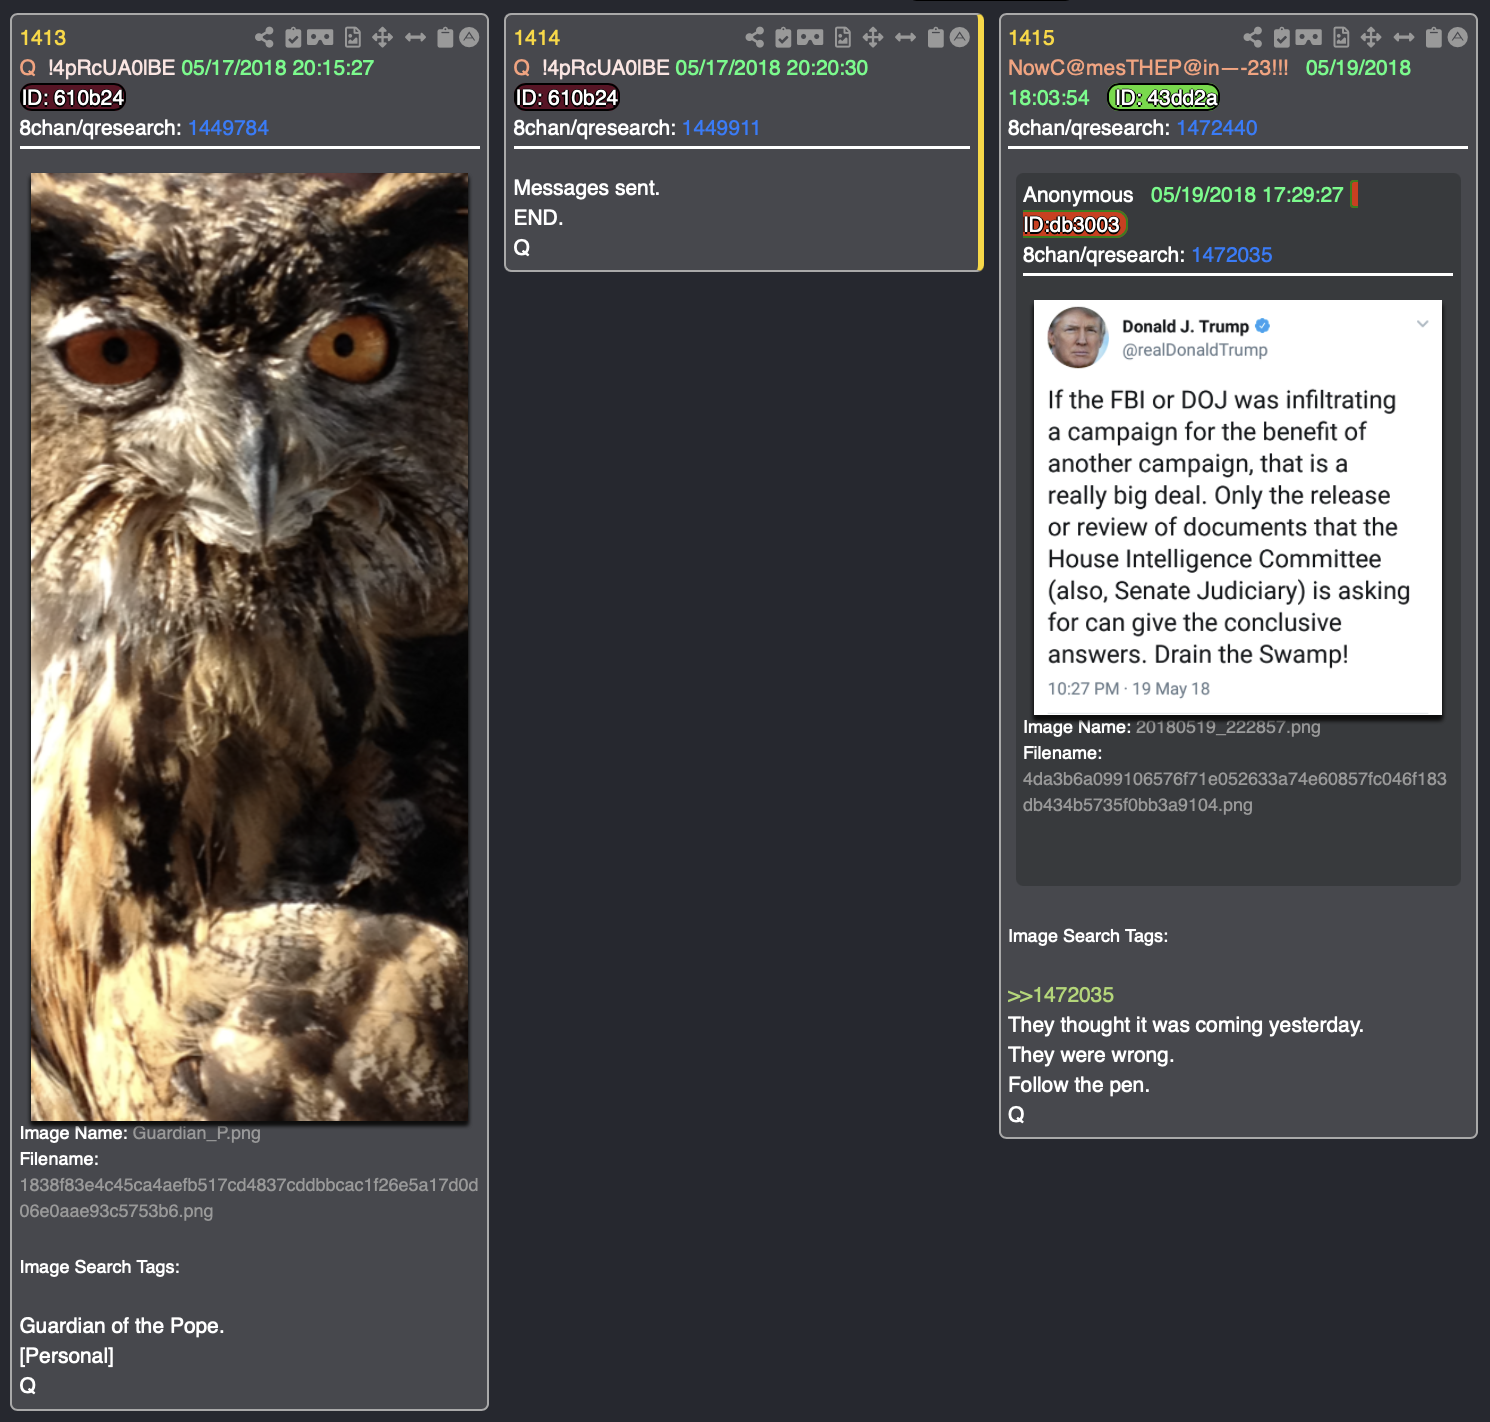Click the @realDonaldTrump handle in tweet
The width and height of the screenshot is (1490, 1422).
coord(1195,350)
